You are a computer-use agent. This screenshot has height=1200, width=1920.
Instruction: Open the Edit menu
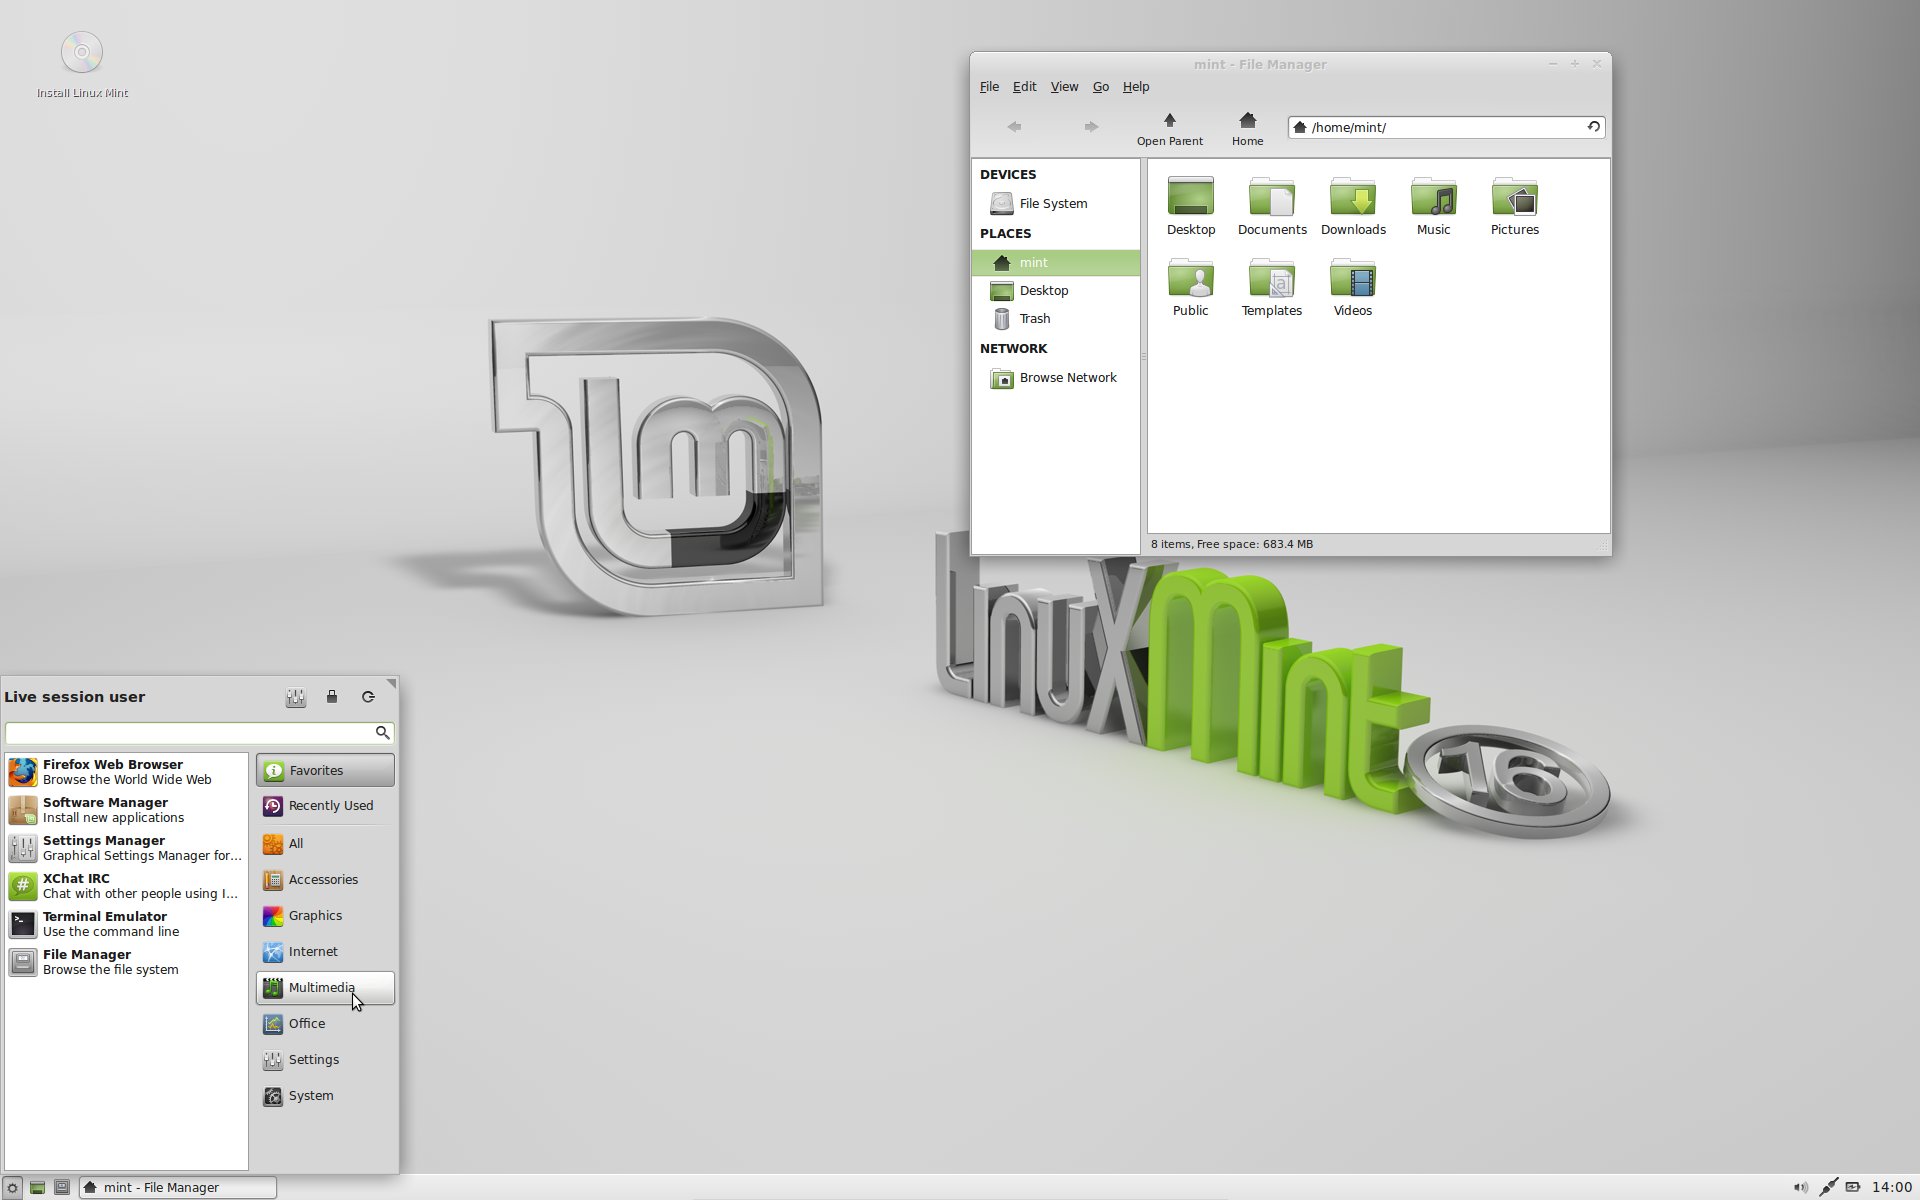1024,87
